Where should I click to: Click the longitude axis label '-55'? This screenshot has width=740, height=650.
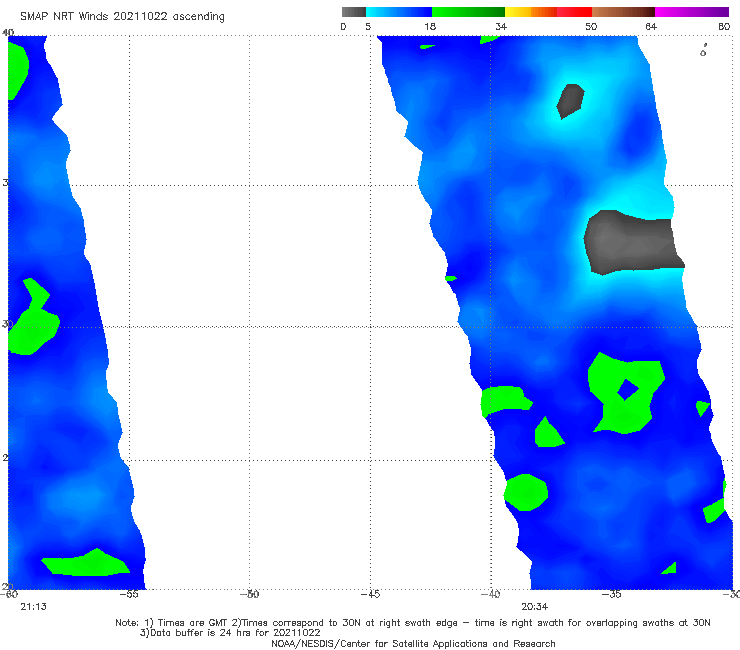[x=129, y=594]
